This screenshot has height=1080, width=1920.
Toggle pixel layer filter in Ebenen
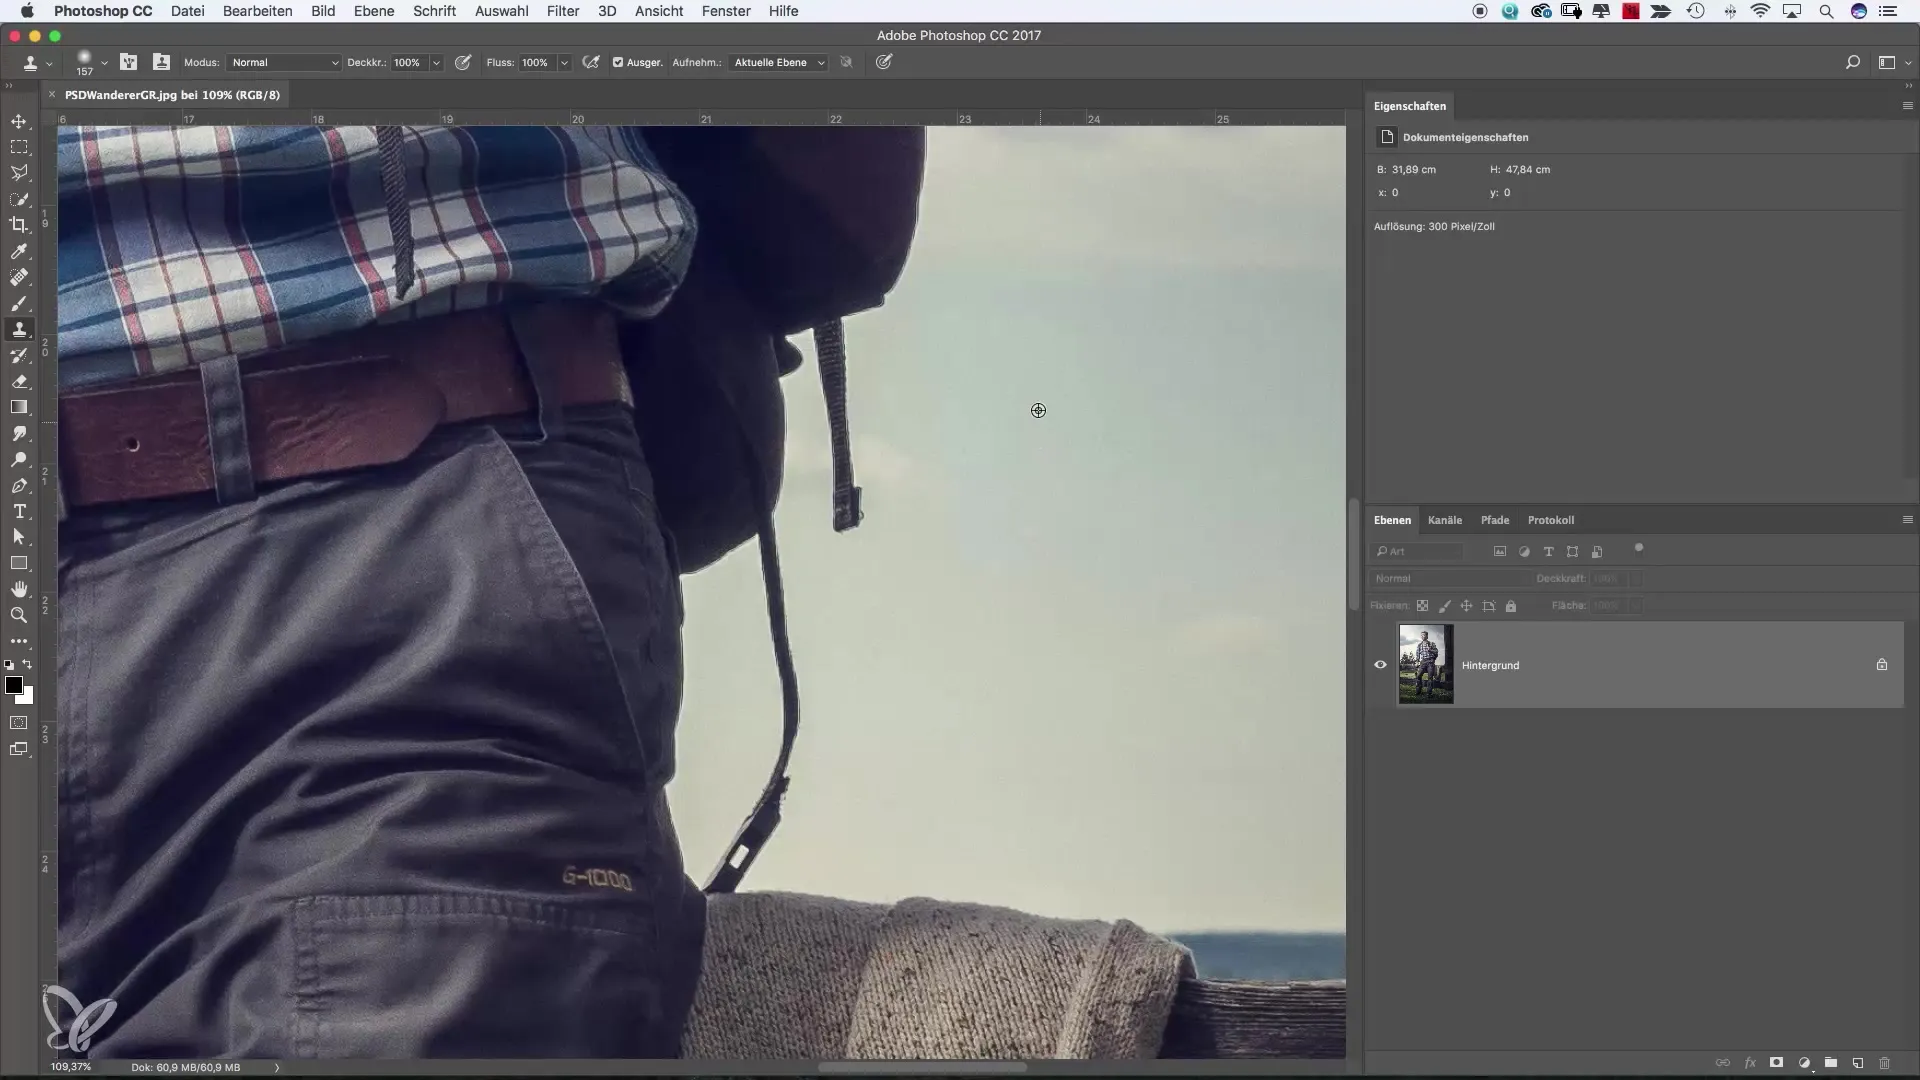click(1500, 551)
